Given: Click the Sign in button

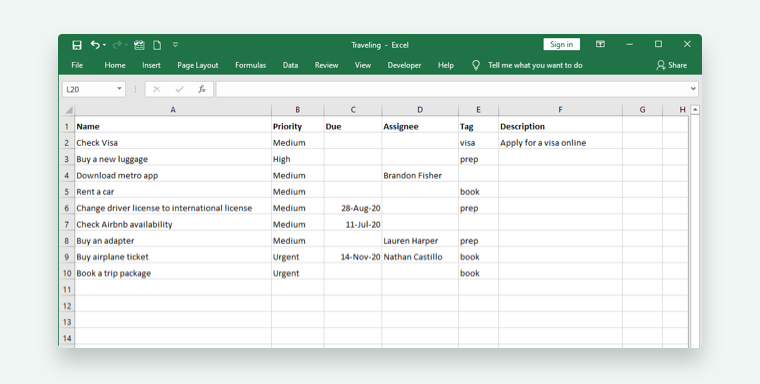Looking at the screenshot, I should coord(561,44).
